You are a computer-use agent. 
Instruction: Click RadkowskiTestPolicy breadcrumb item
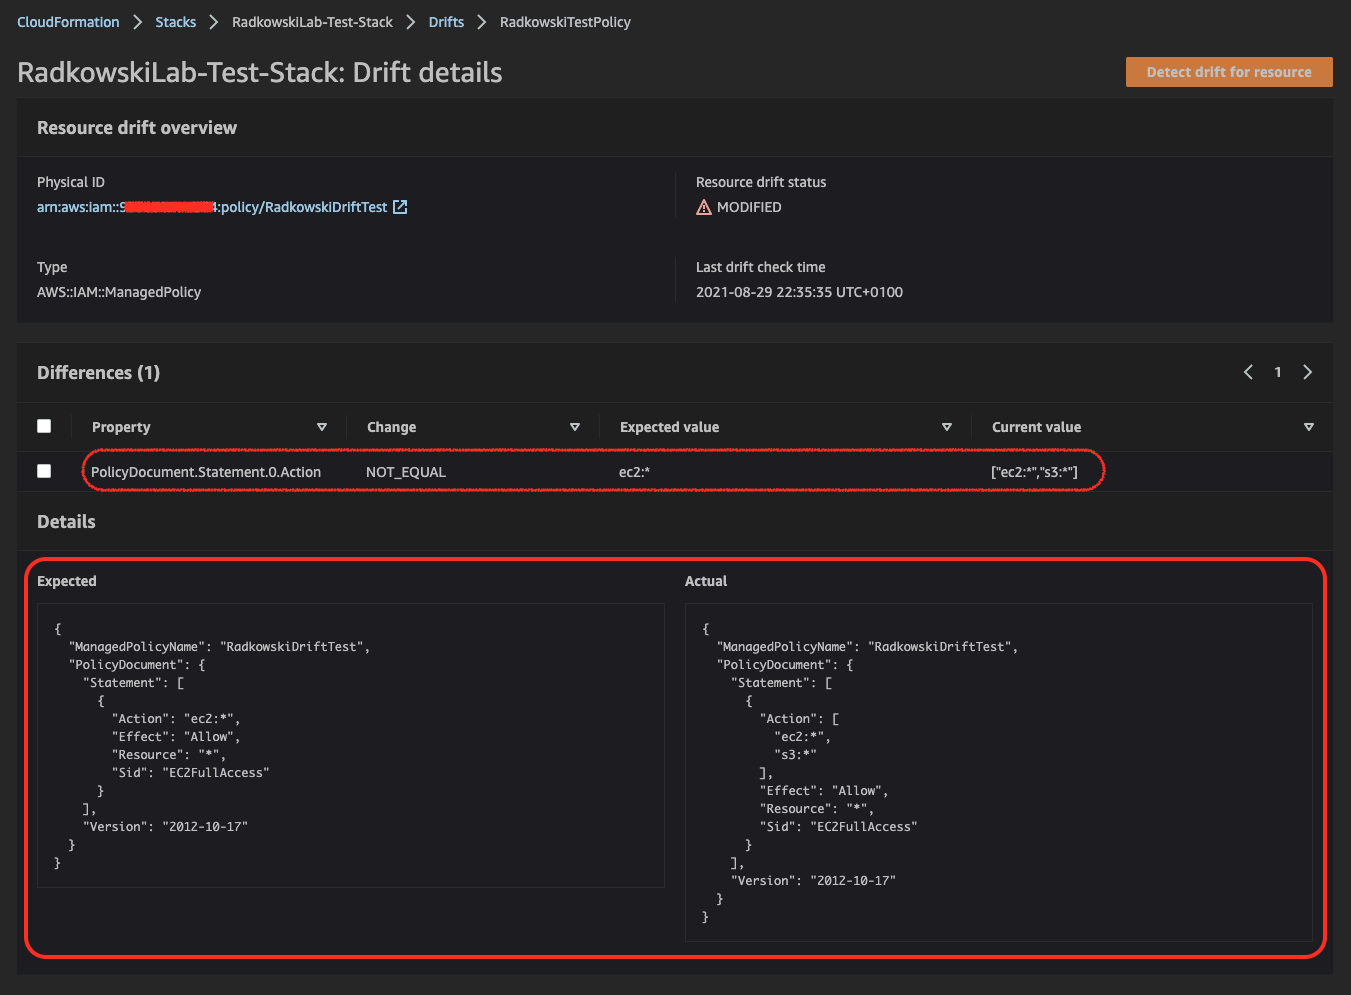click(x=565, y=22)
